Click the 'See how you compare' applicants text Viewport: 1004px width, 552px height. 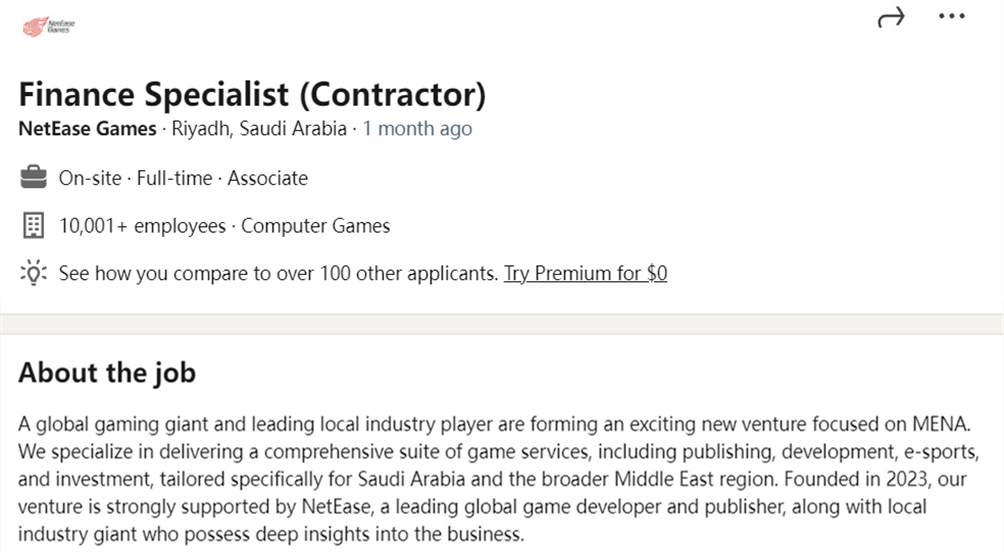coord(278,273)
